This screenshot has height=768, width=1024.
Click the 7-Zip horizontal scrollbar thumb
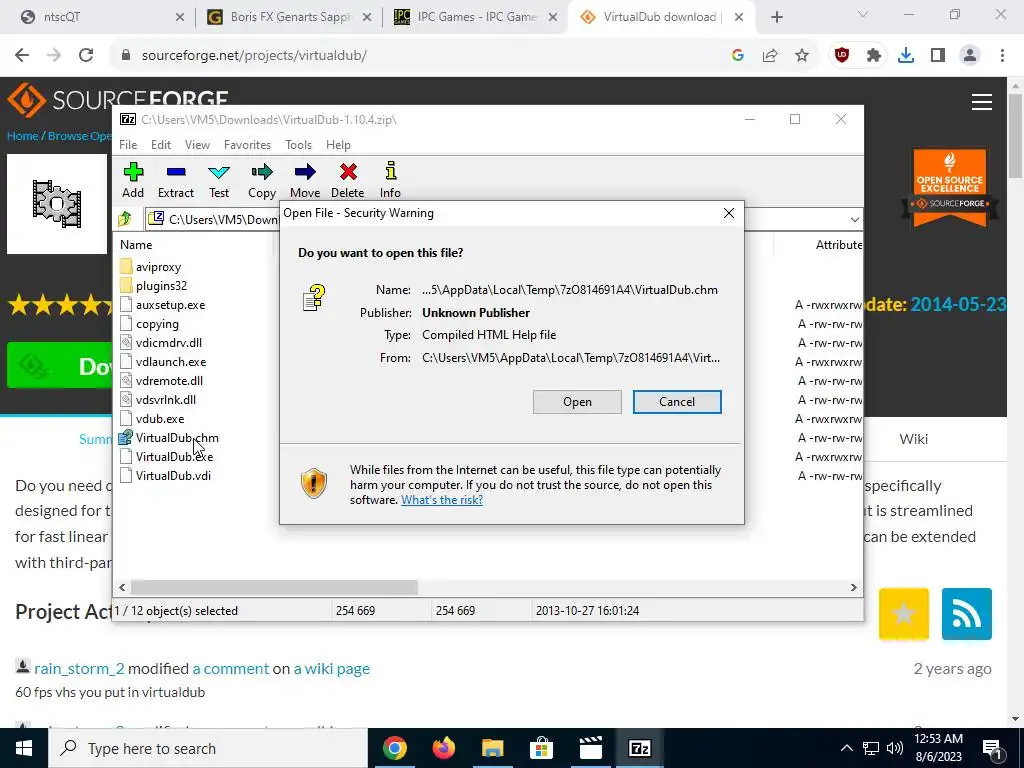[x=274, y=588]
